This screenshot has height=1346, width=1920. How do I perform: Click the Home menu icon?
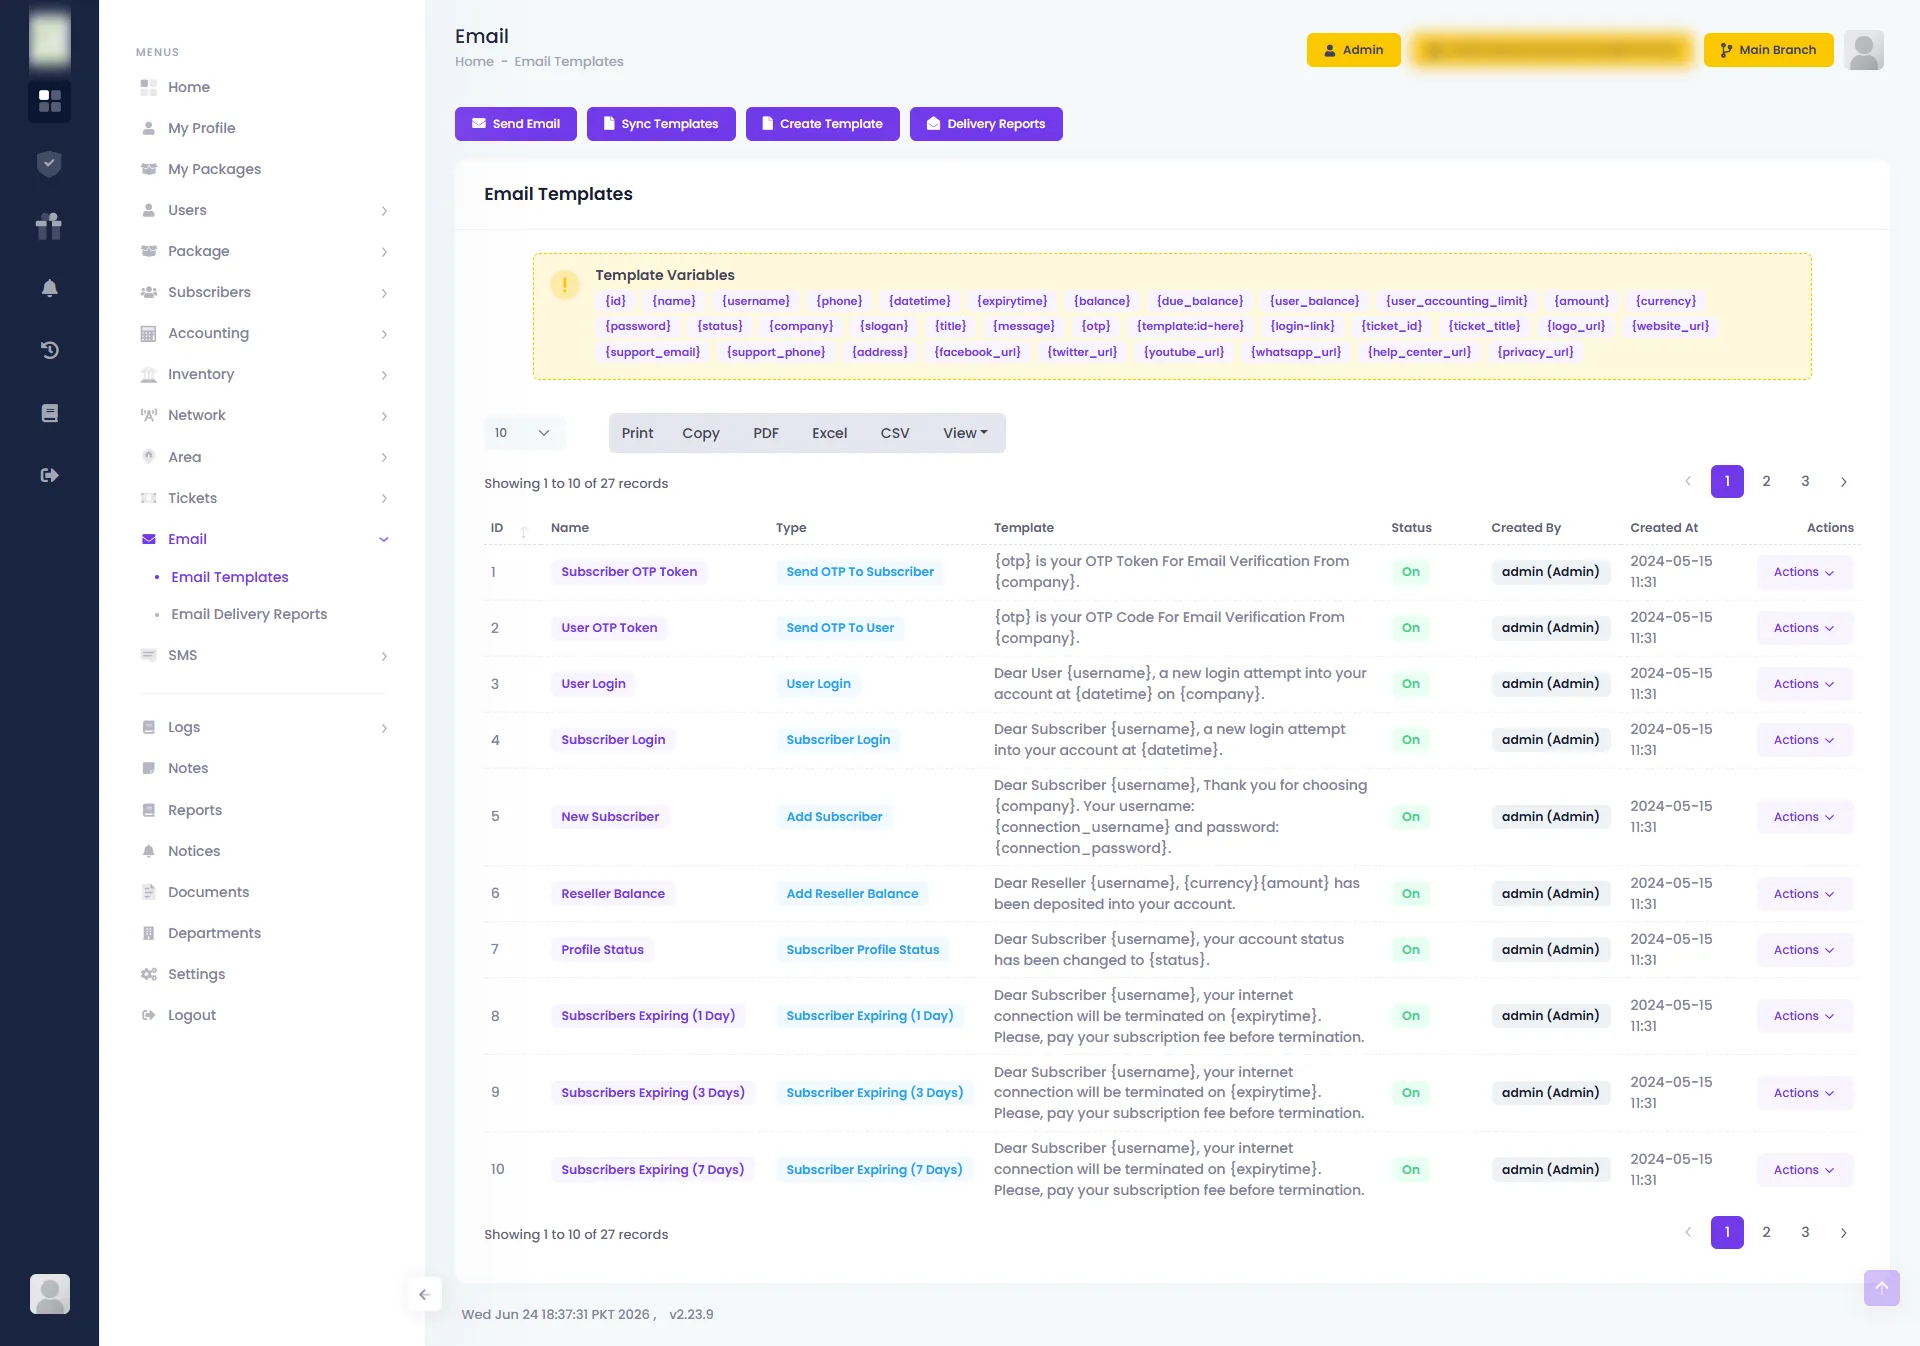148,87
